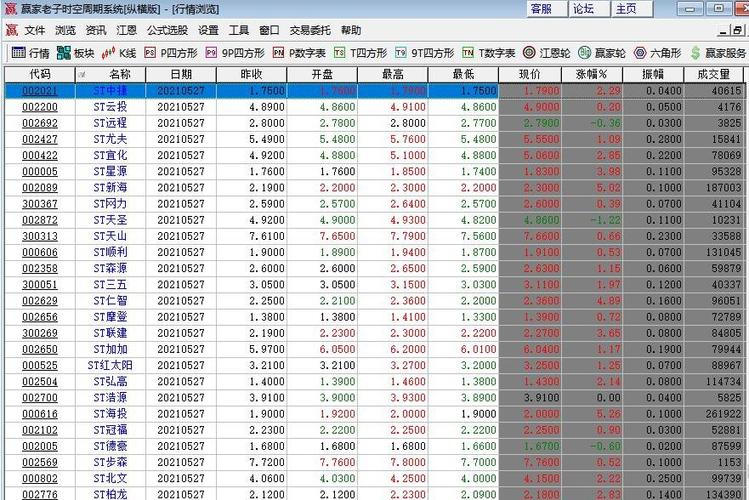Open stock code 002427 link
Image resolution: width=749 pixels, height=500 pixels.
[40, 139]
